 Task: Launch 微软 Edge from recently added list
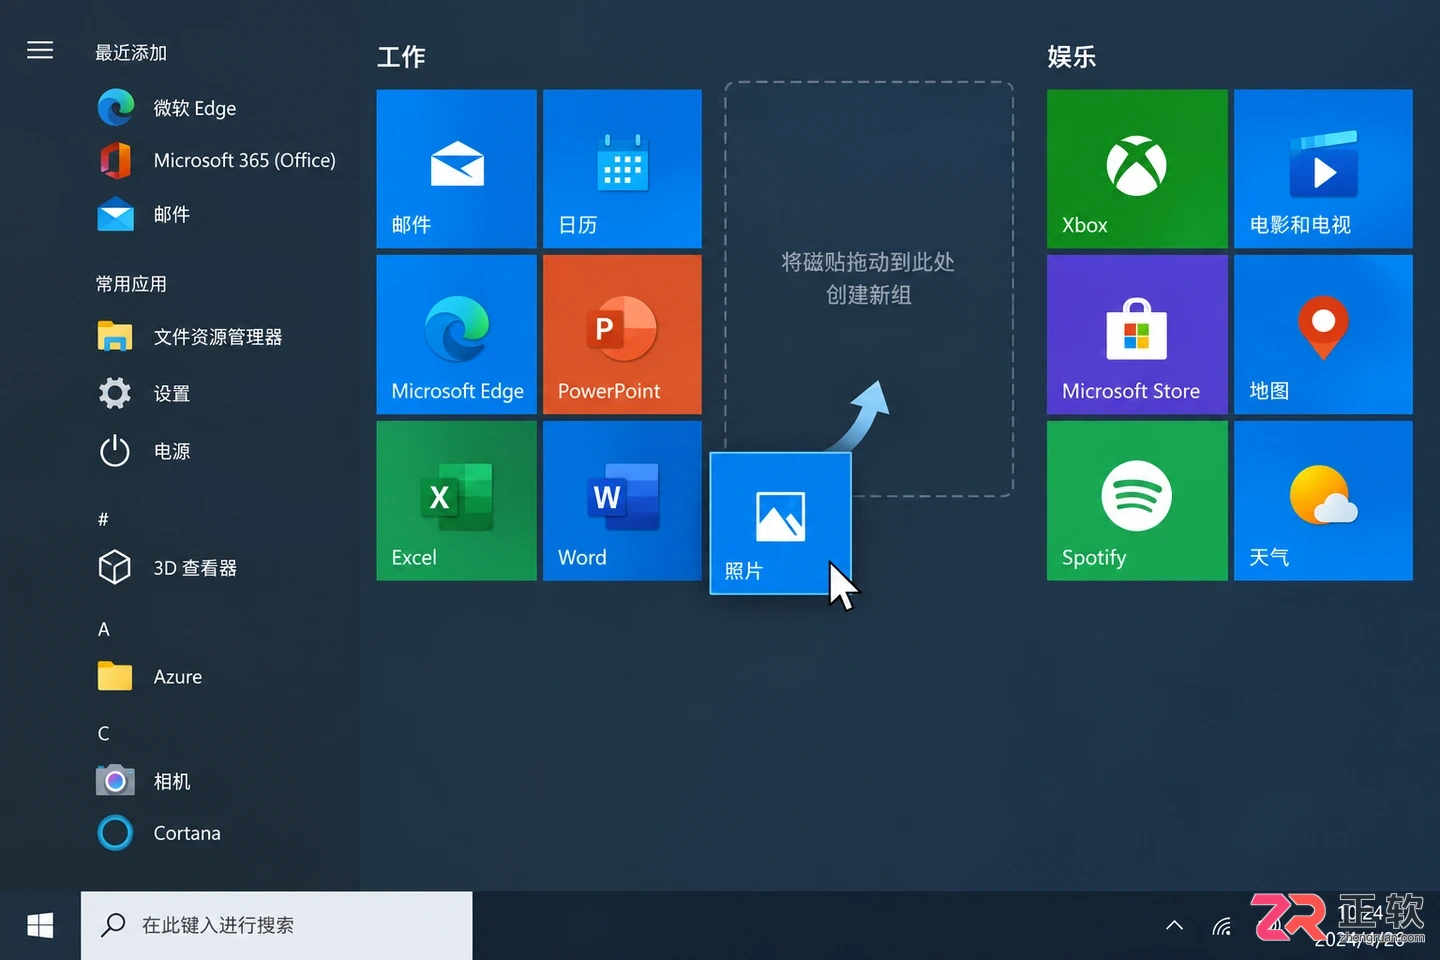click(x=167, y=108)
